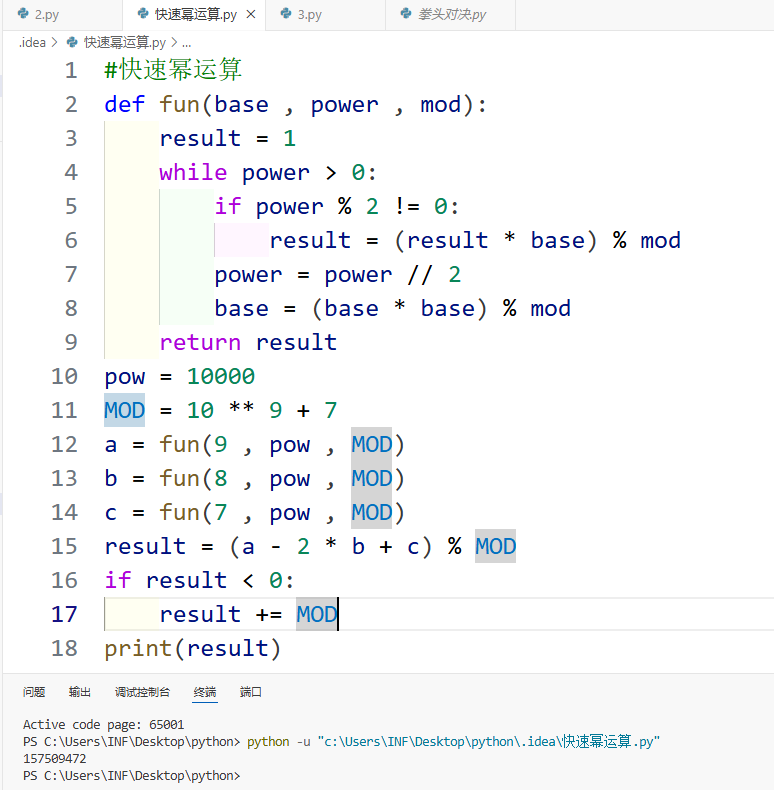The height and width of the screenshot is (790, 774).
Task: Click line number 1 in the gutter
Action: point(71,70)
